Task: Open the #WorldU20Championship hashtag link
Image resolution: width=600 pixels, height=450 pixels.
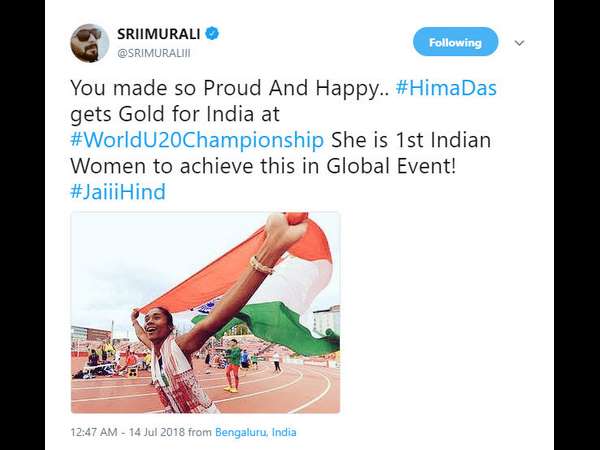Action: [197, 140]
